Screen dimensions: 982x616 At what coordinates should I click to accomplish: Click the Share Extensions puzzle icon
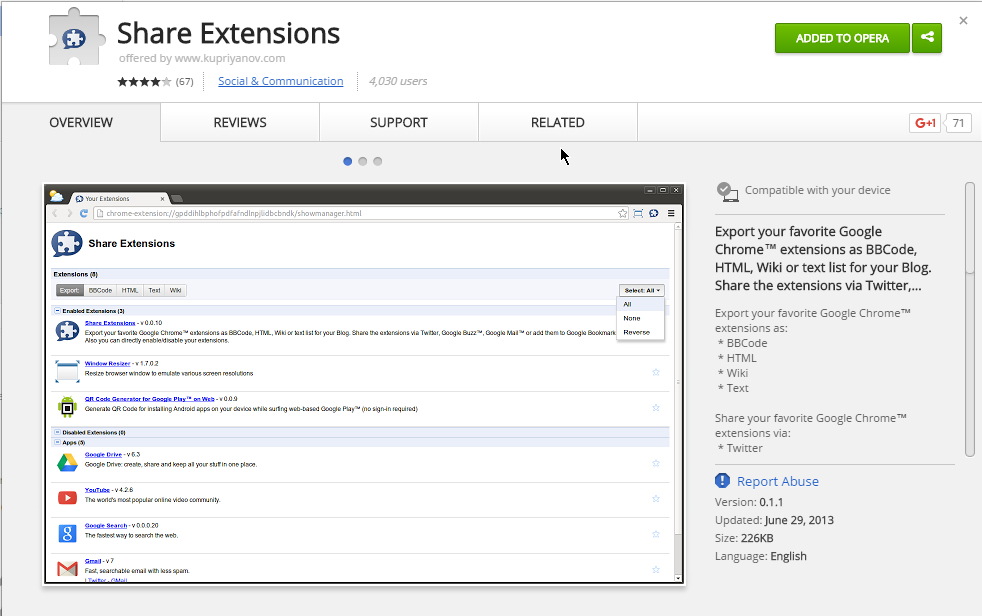[76, 37]
